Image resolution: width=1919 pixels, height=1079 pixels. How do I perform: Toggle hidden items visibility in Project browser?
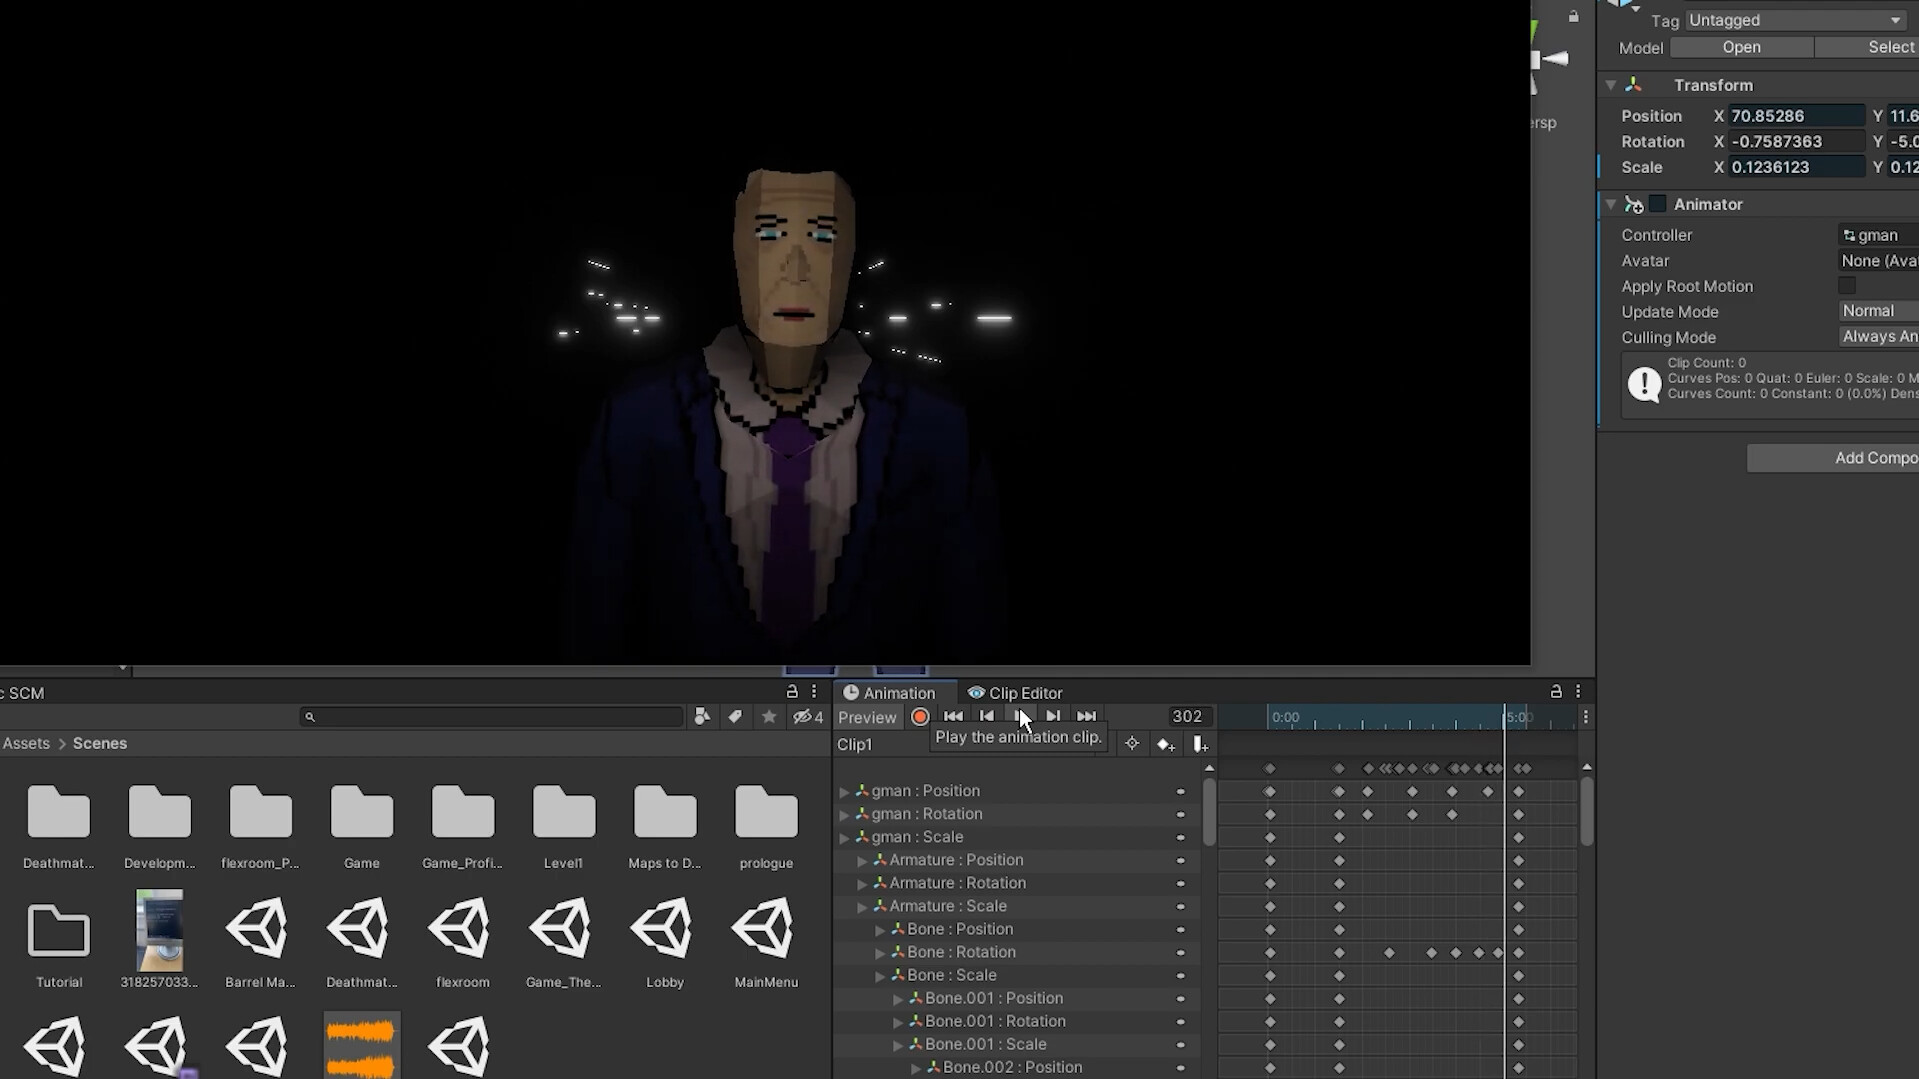[804, 717]
